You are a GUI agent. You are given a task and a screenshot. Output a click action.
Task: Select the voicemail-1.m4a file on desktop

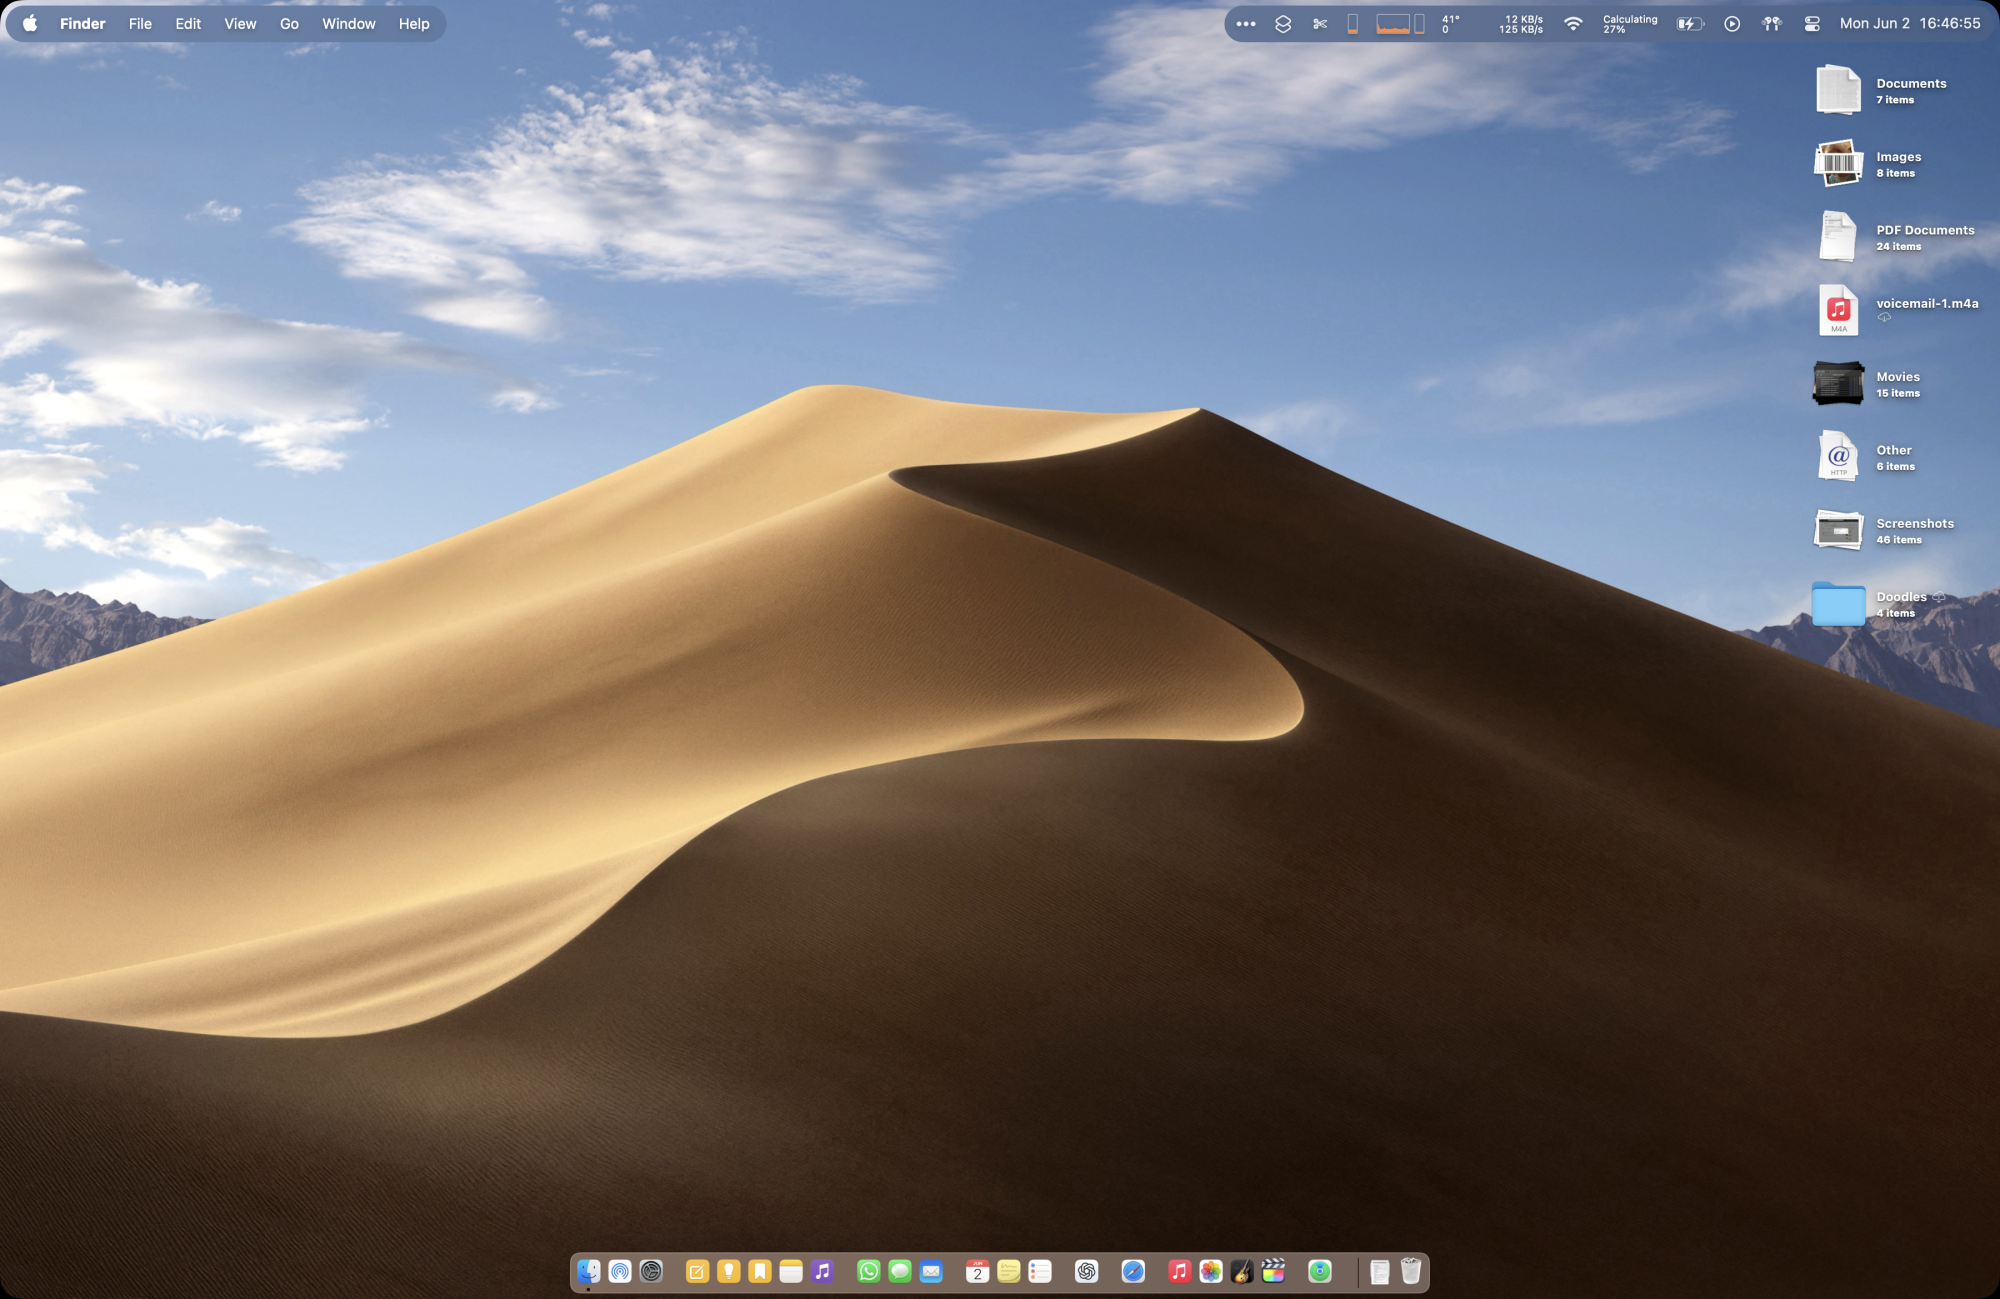(x=1838, y=310)
